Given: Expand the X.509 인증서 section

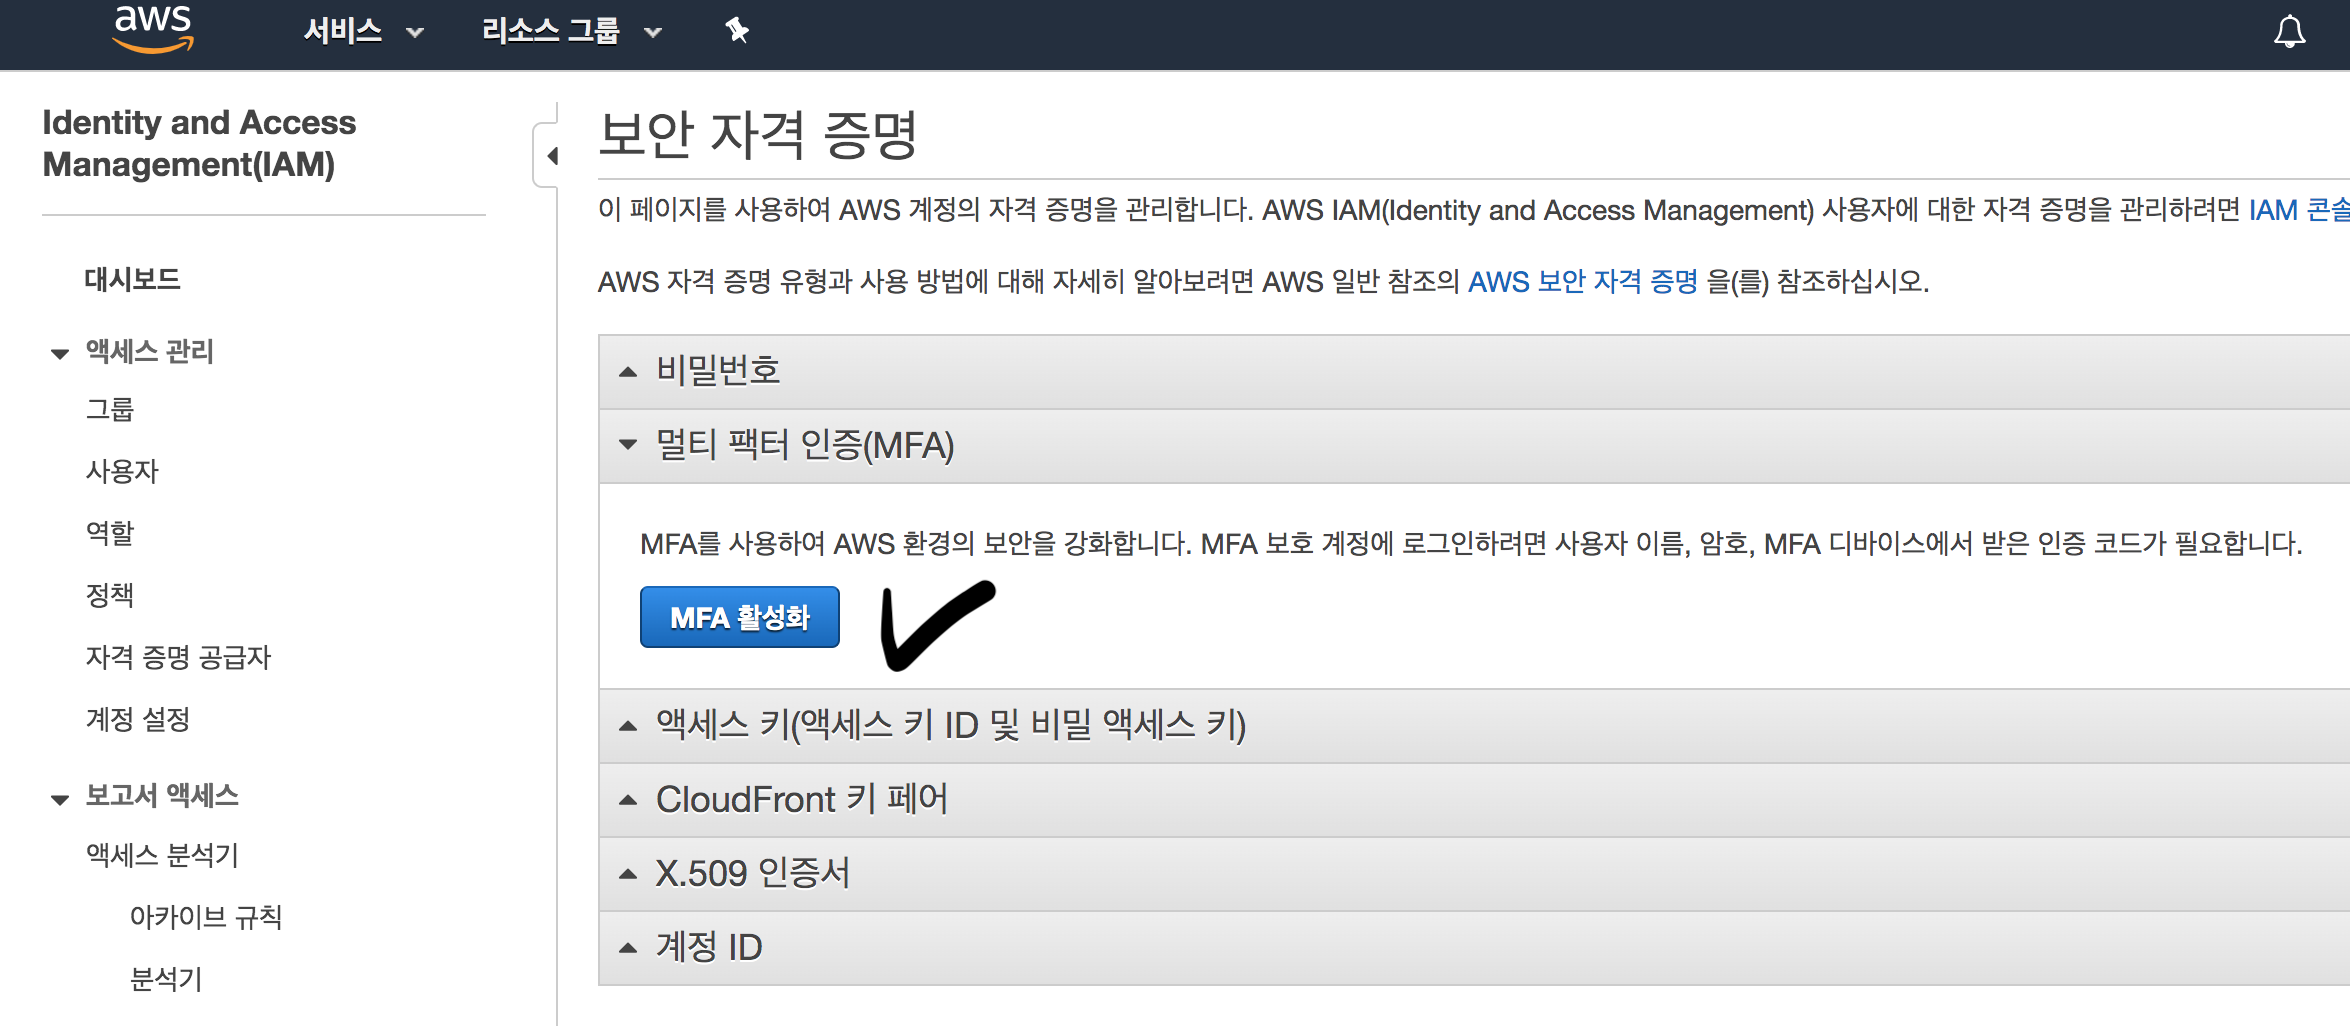Looking at the screenshot, I should 1474,873.
